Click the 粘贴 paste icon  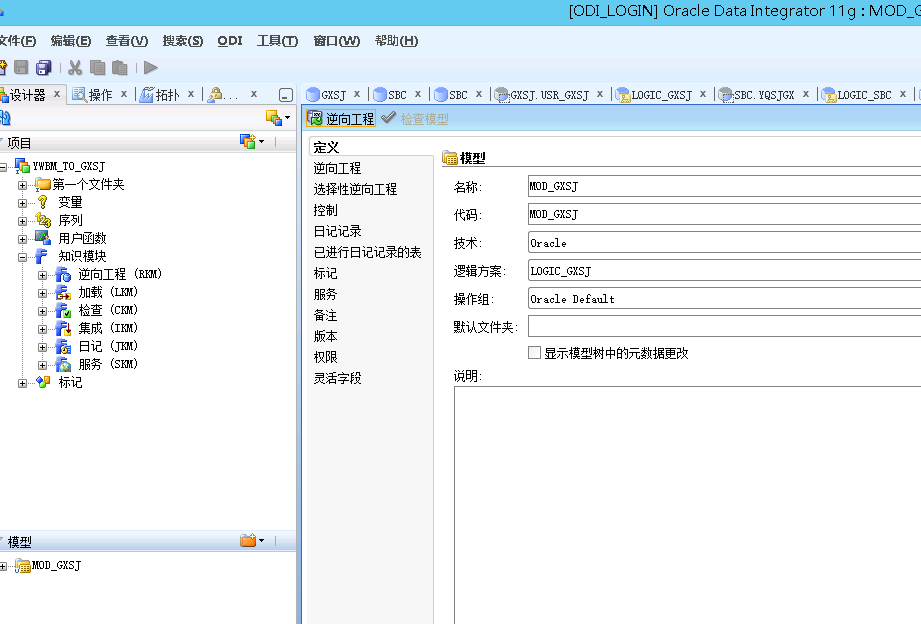117,66
